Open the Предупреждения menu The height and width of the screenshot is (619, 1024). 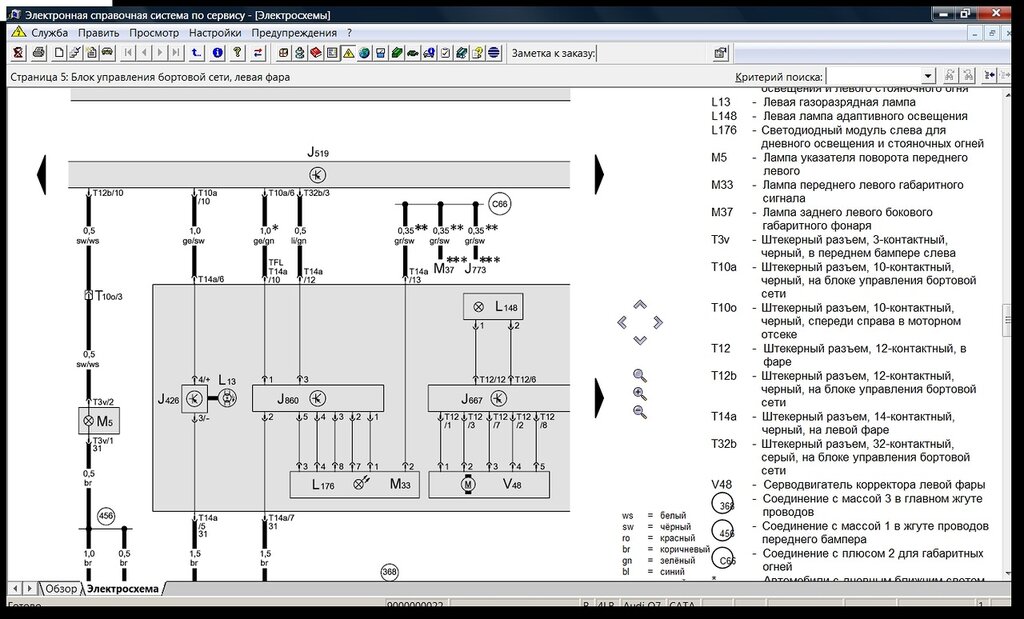coord(294,33)
